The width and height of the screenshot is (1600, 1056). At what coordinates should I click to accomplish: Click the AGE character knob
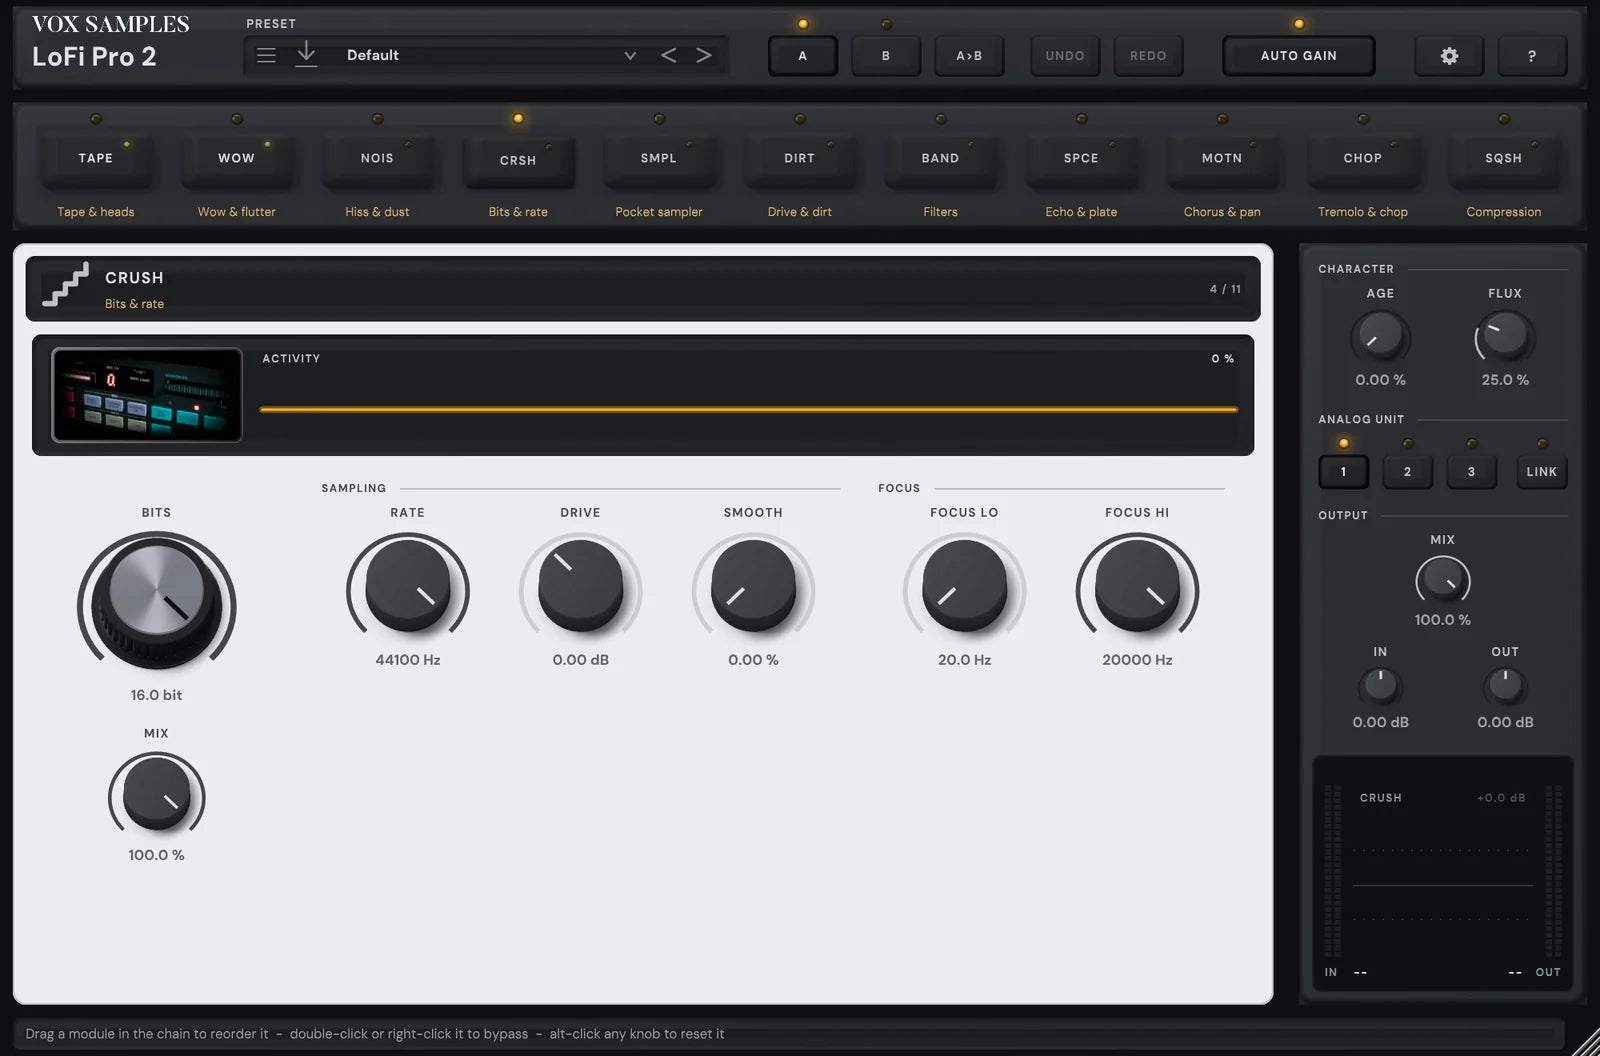1380,337
